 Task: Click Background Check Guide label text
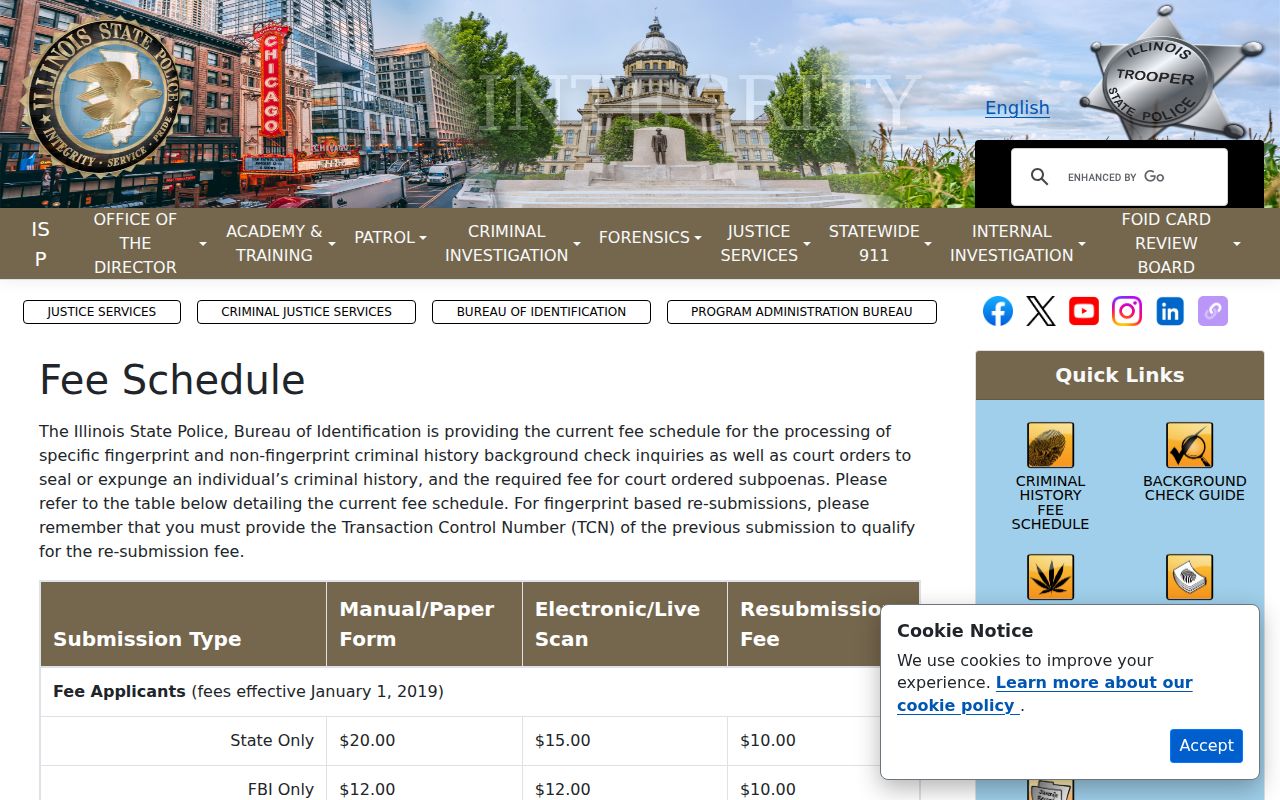[1194, 488]
